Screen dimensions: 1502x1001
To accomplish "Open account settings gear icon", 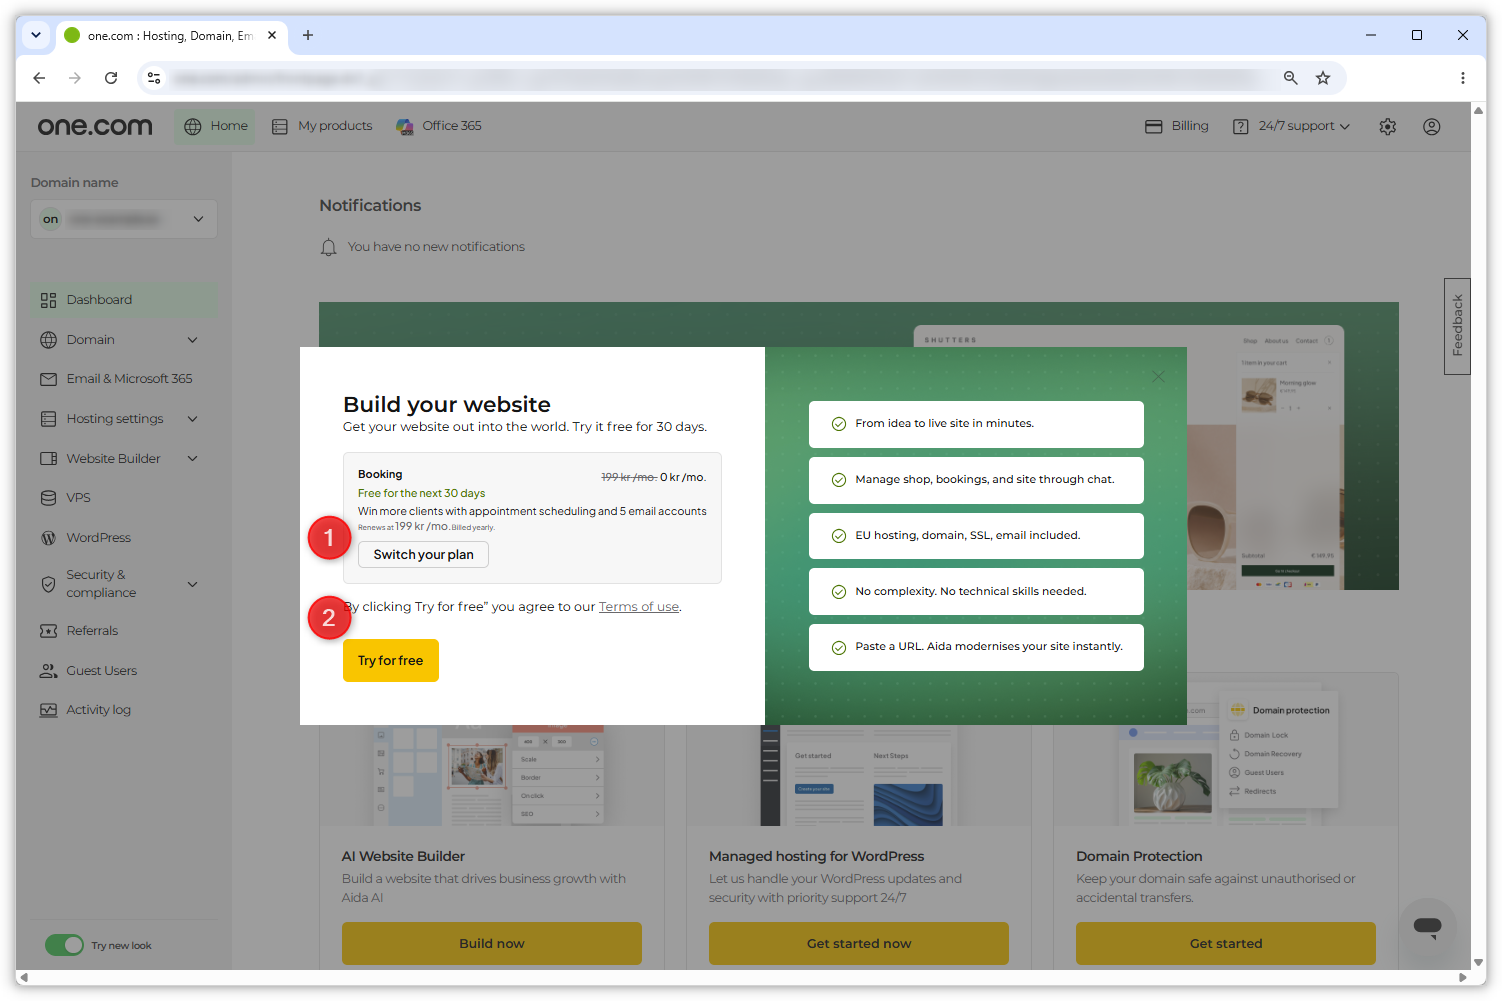I will point(1387,127).
